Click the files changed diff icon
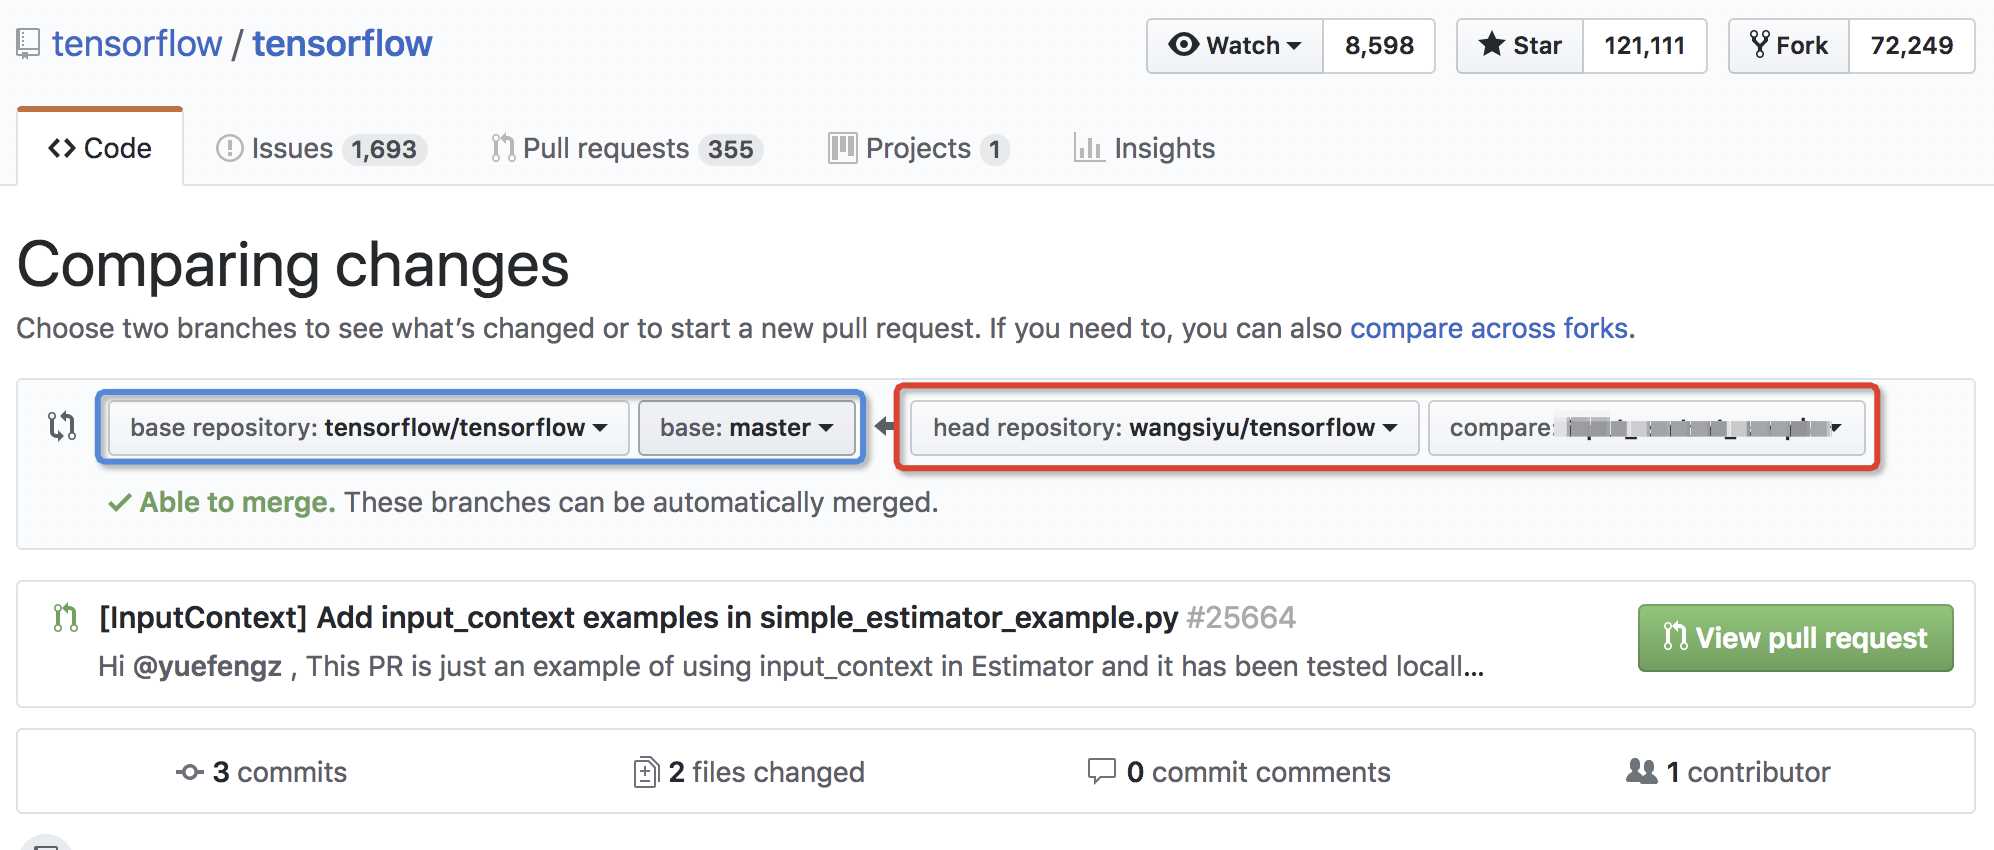 [646, 772]
